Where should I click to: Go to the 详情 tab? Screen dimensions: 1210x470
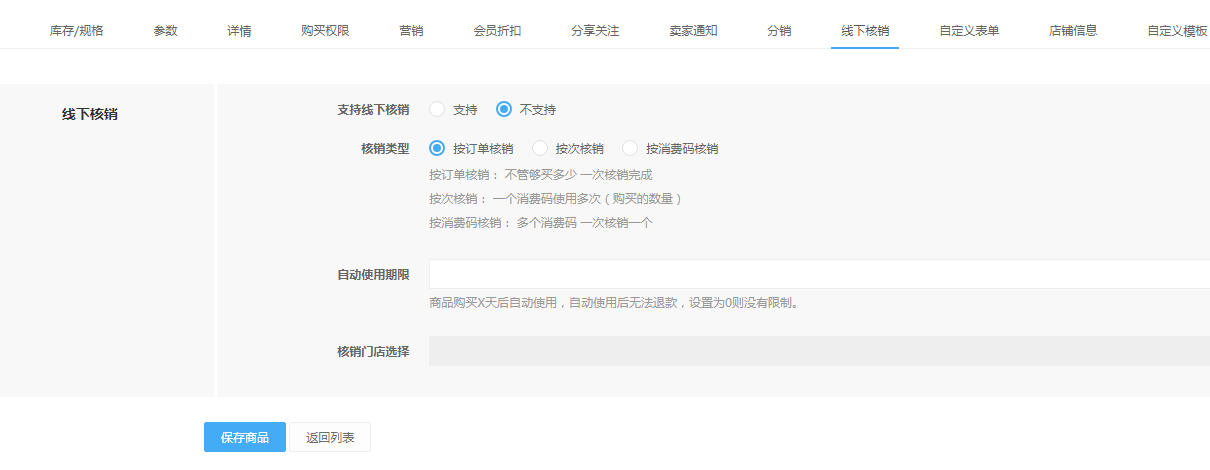(239, 31)
